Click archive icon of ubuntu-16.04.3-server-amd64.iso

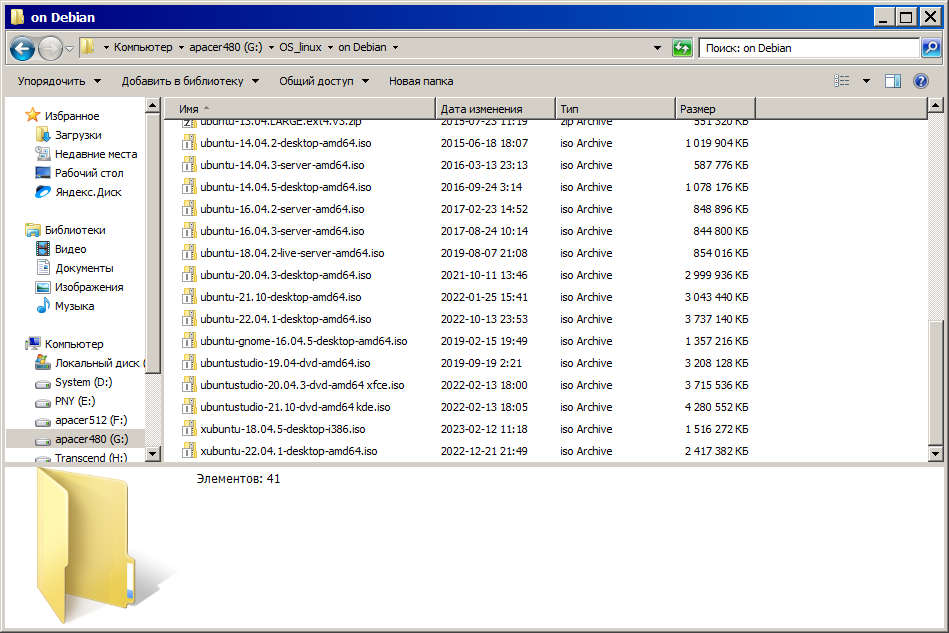[189, 231]
